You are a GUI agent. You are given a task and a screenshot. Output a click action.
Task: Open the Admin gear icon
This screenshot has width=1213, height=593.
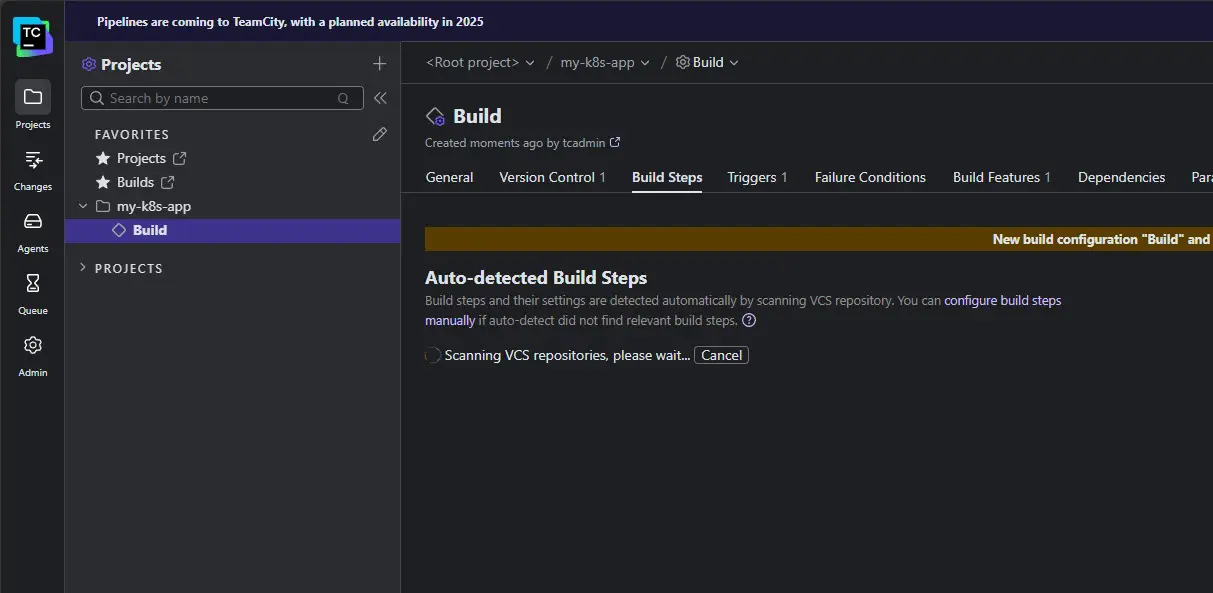click(x=32, y=346)
